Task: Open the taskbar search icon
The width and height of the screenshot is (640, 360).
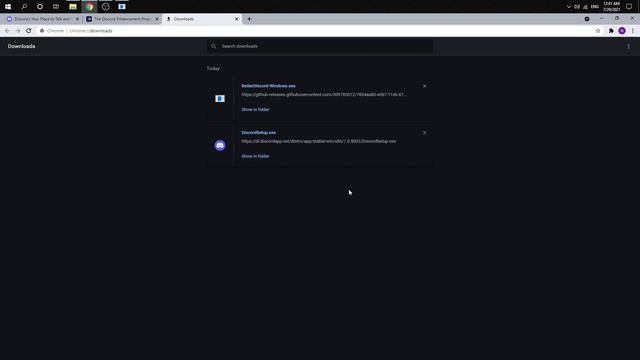Action: pyautogui.click(x=24, y=7)
